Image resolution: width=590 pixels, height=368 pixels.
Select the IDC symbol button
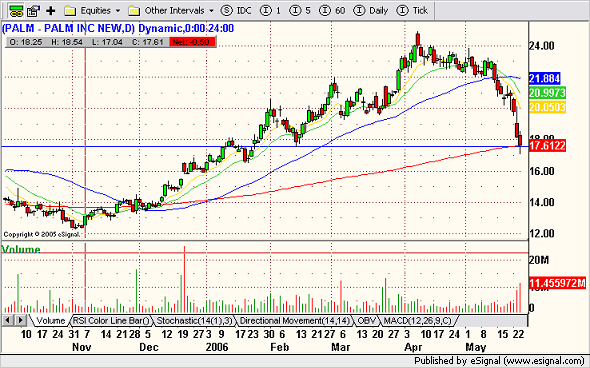236,11
